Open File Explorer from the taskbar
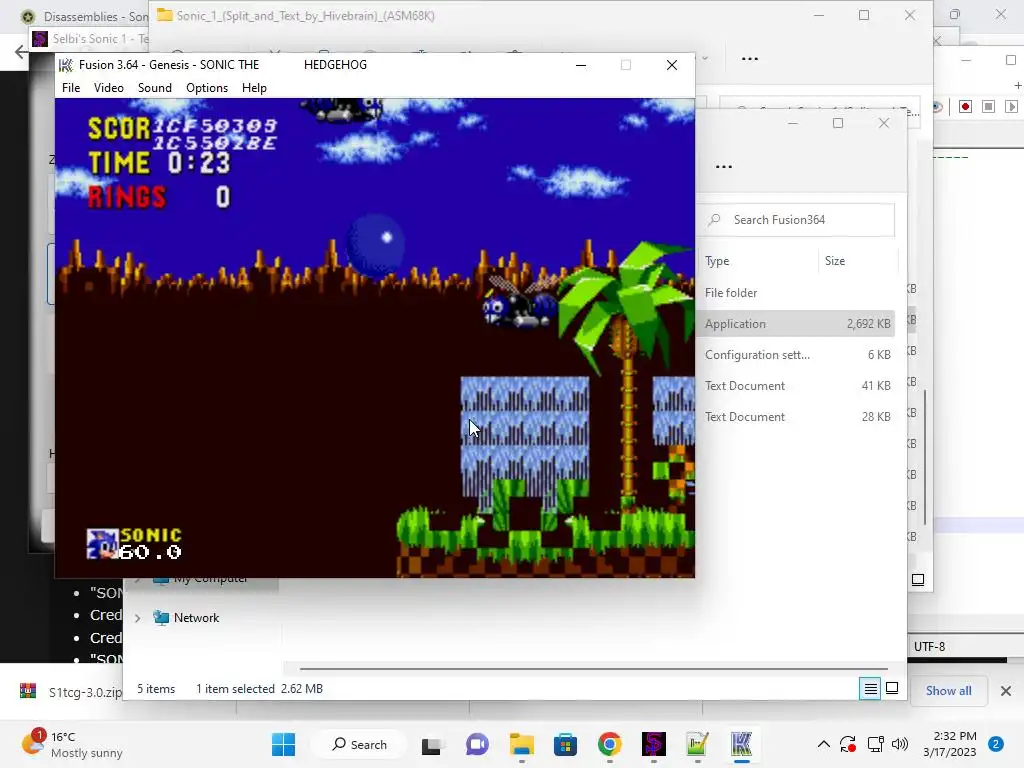This screenshot has height=768, width=1024. click(x=522, y=744)
